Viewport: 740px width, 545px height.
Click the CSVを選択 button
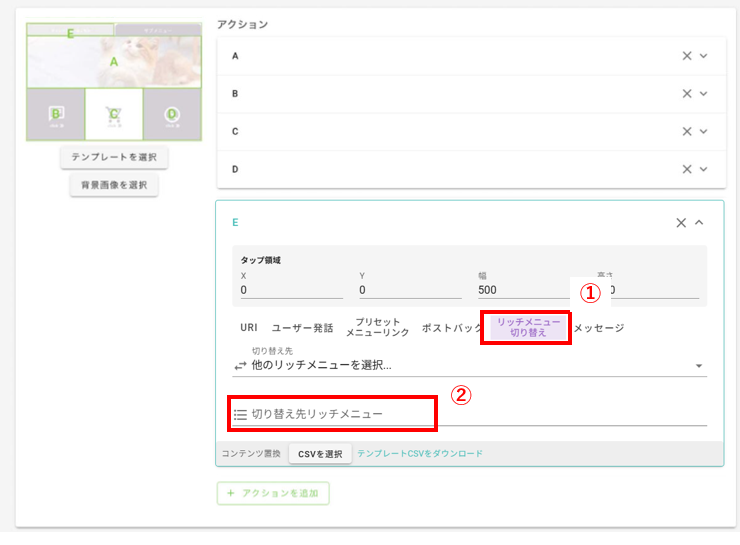pos(320,454)
